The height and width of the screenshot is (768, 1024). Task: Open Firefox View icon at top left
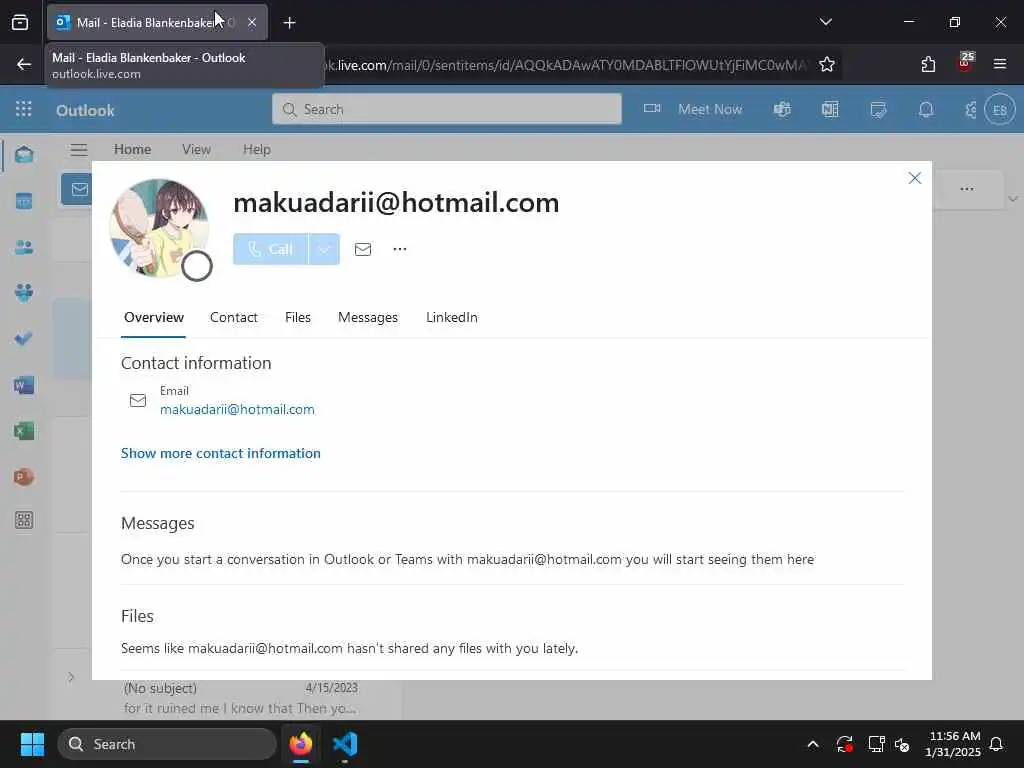point(20,22)
